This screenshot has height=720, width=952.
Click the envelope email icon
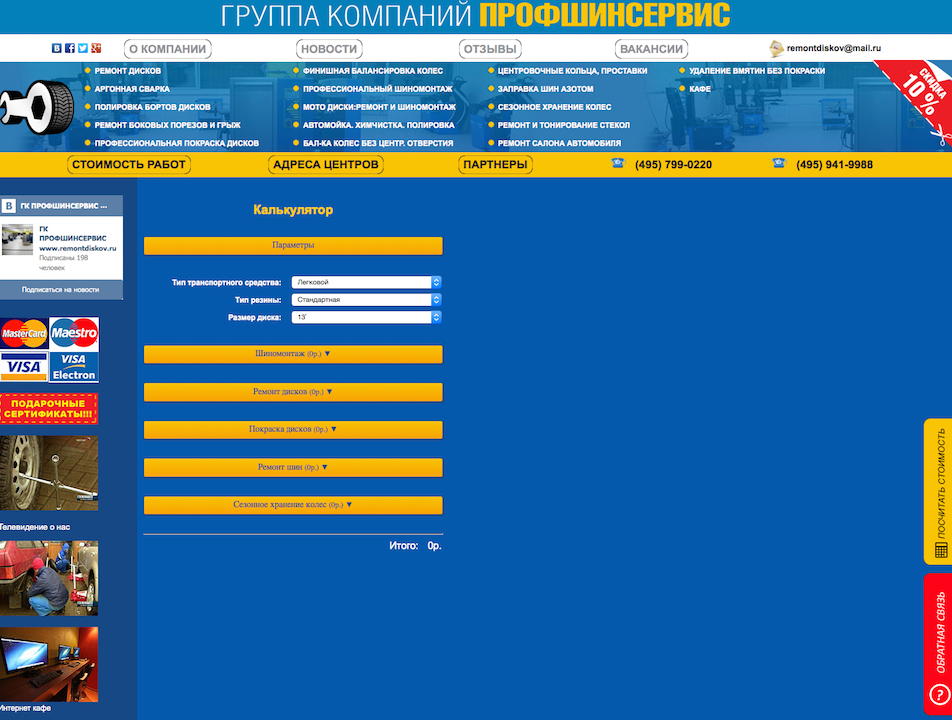(x=776, y=48)
